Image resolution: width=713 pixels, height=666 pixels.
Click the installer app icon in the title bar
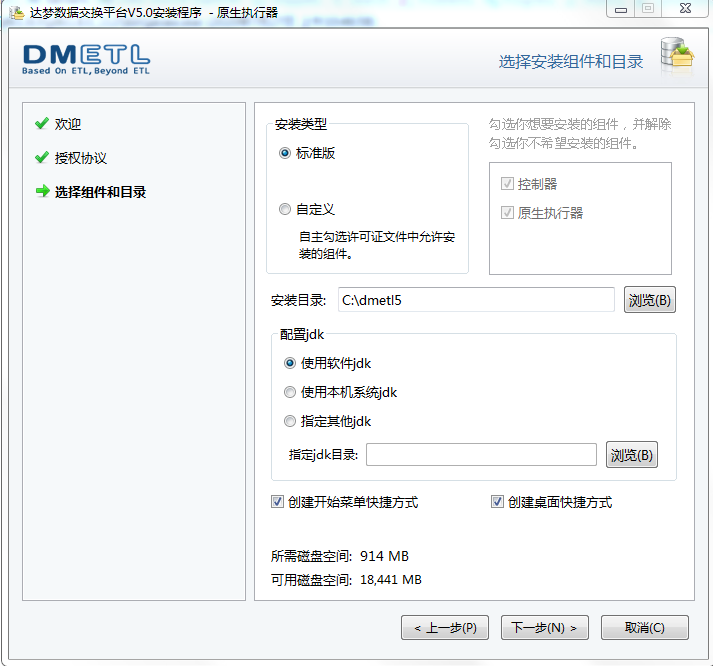[x=17, y=13]
